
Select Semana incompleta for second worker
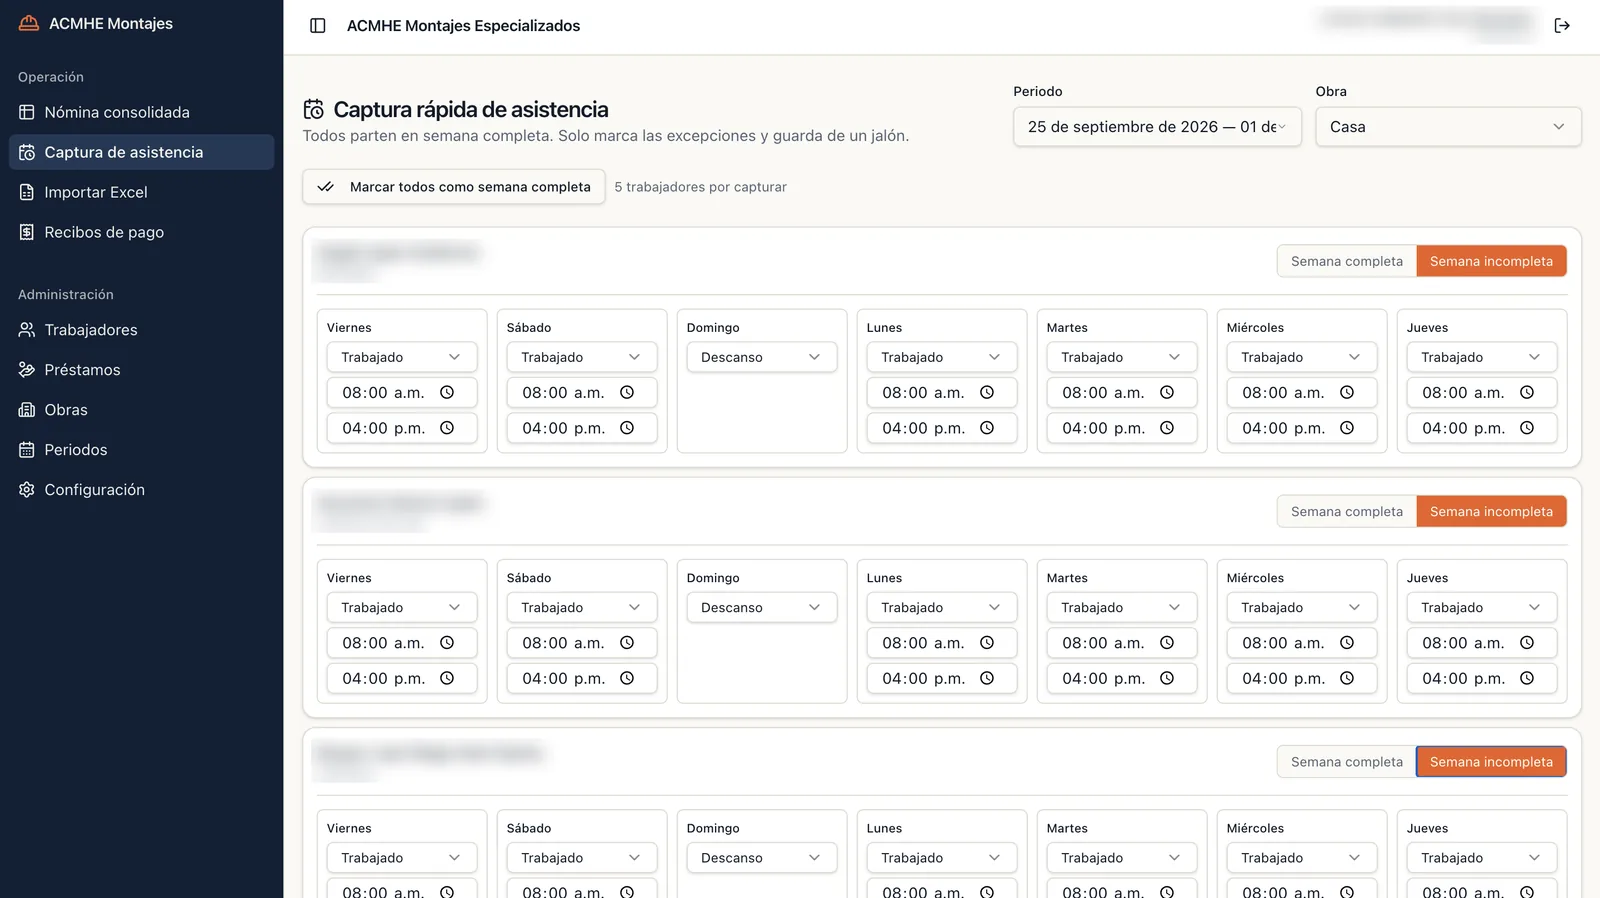point(1491,511)
